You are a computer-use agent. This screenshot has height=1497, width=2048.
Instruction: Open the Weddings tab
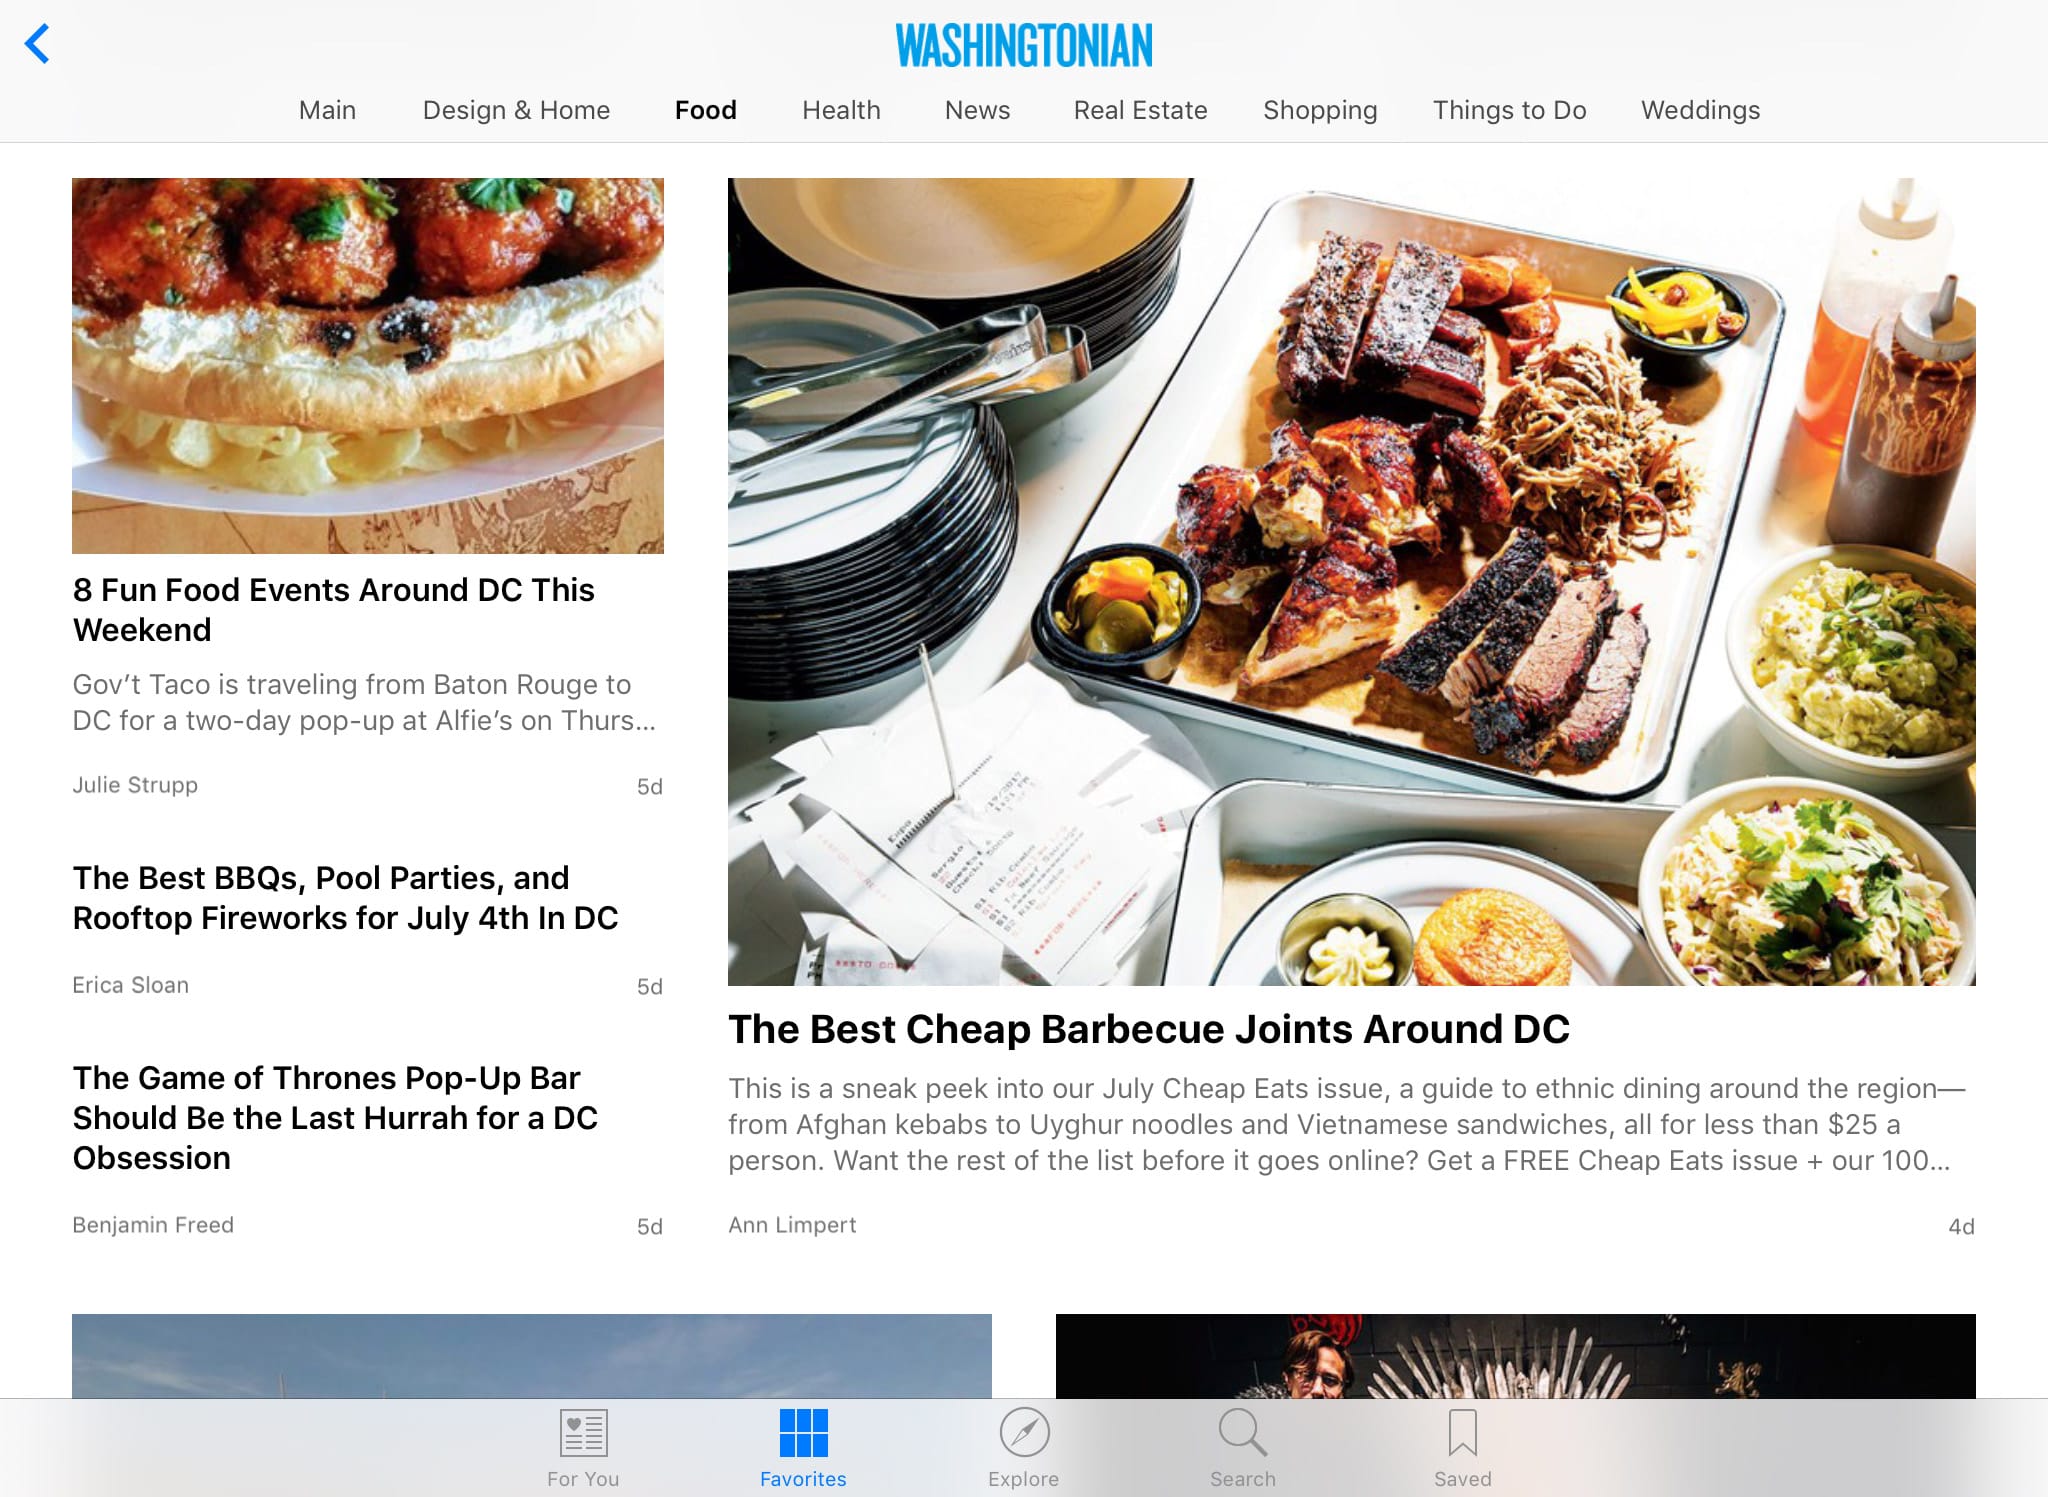(x=1700, y=110)
